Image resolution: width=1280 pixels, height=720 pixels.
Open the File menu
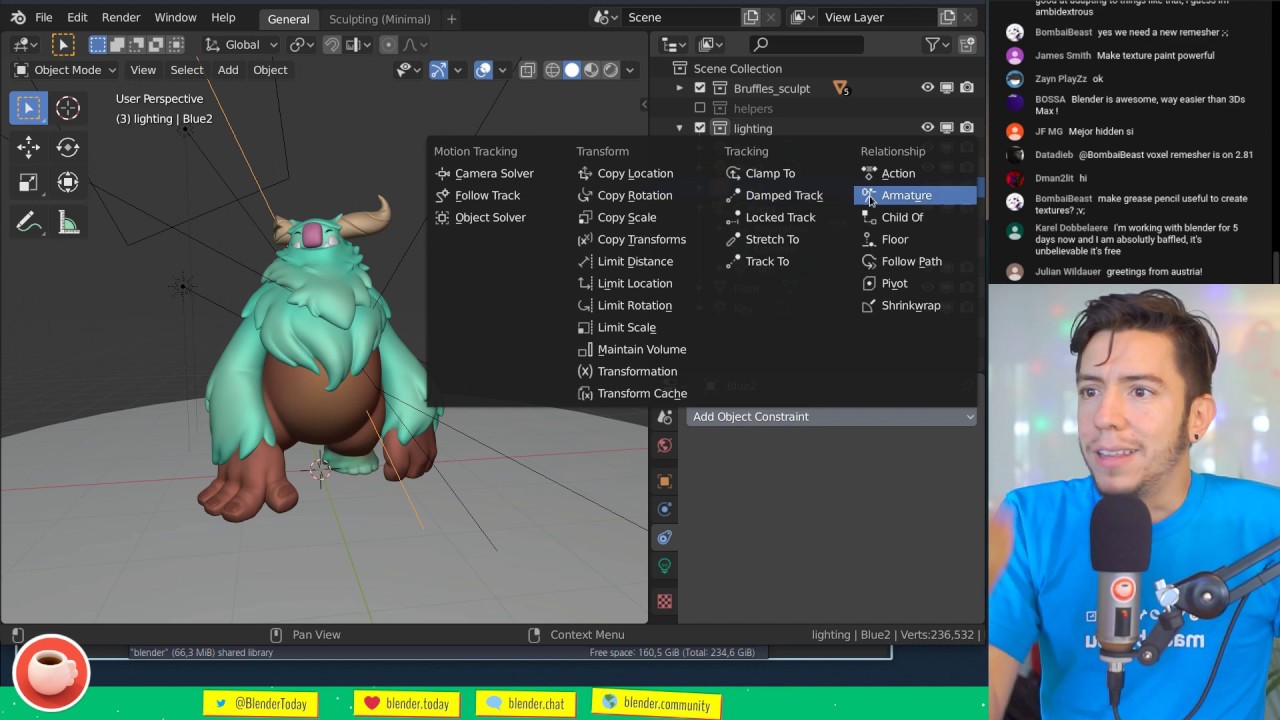pos(44,18)
